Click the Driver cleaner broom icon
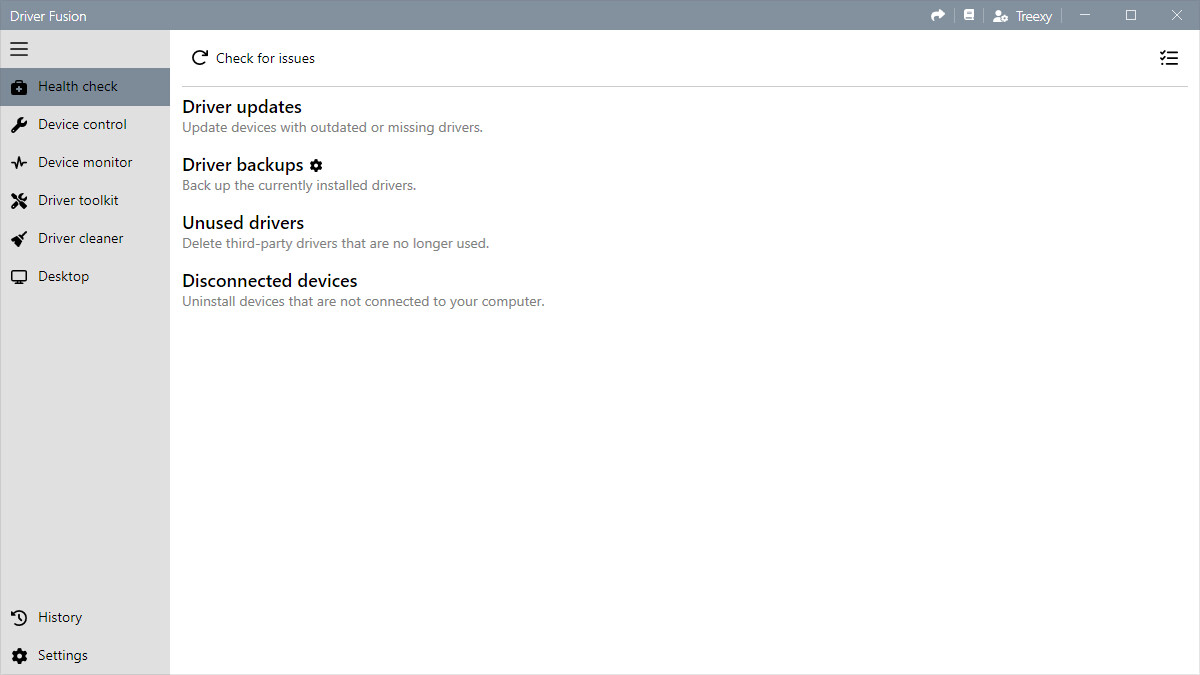Viewport: 1200px width, 675px height. click(x=19, y=239)
